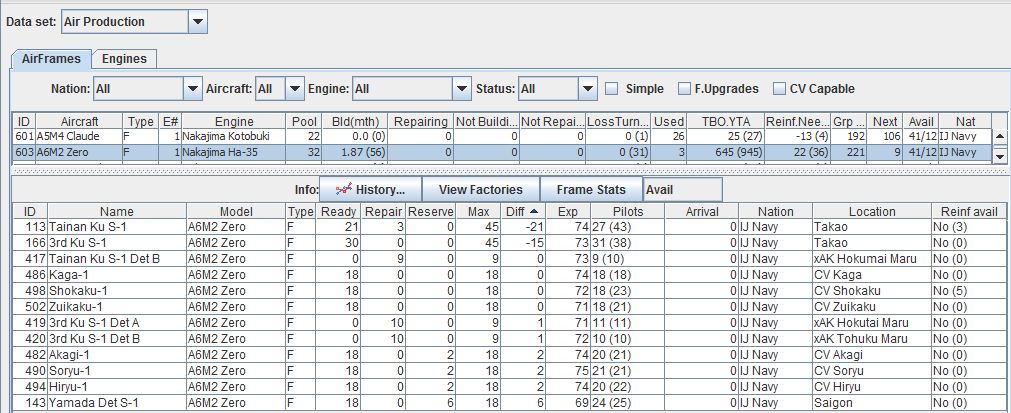
Task: Expand the Engine filter dropdown
Action: pyautogui.click(x=462, y=89)
